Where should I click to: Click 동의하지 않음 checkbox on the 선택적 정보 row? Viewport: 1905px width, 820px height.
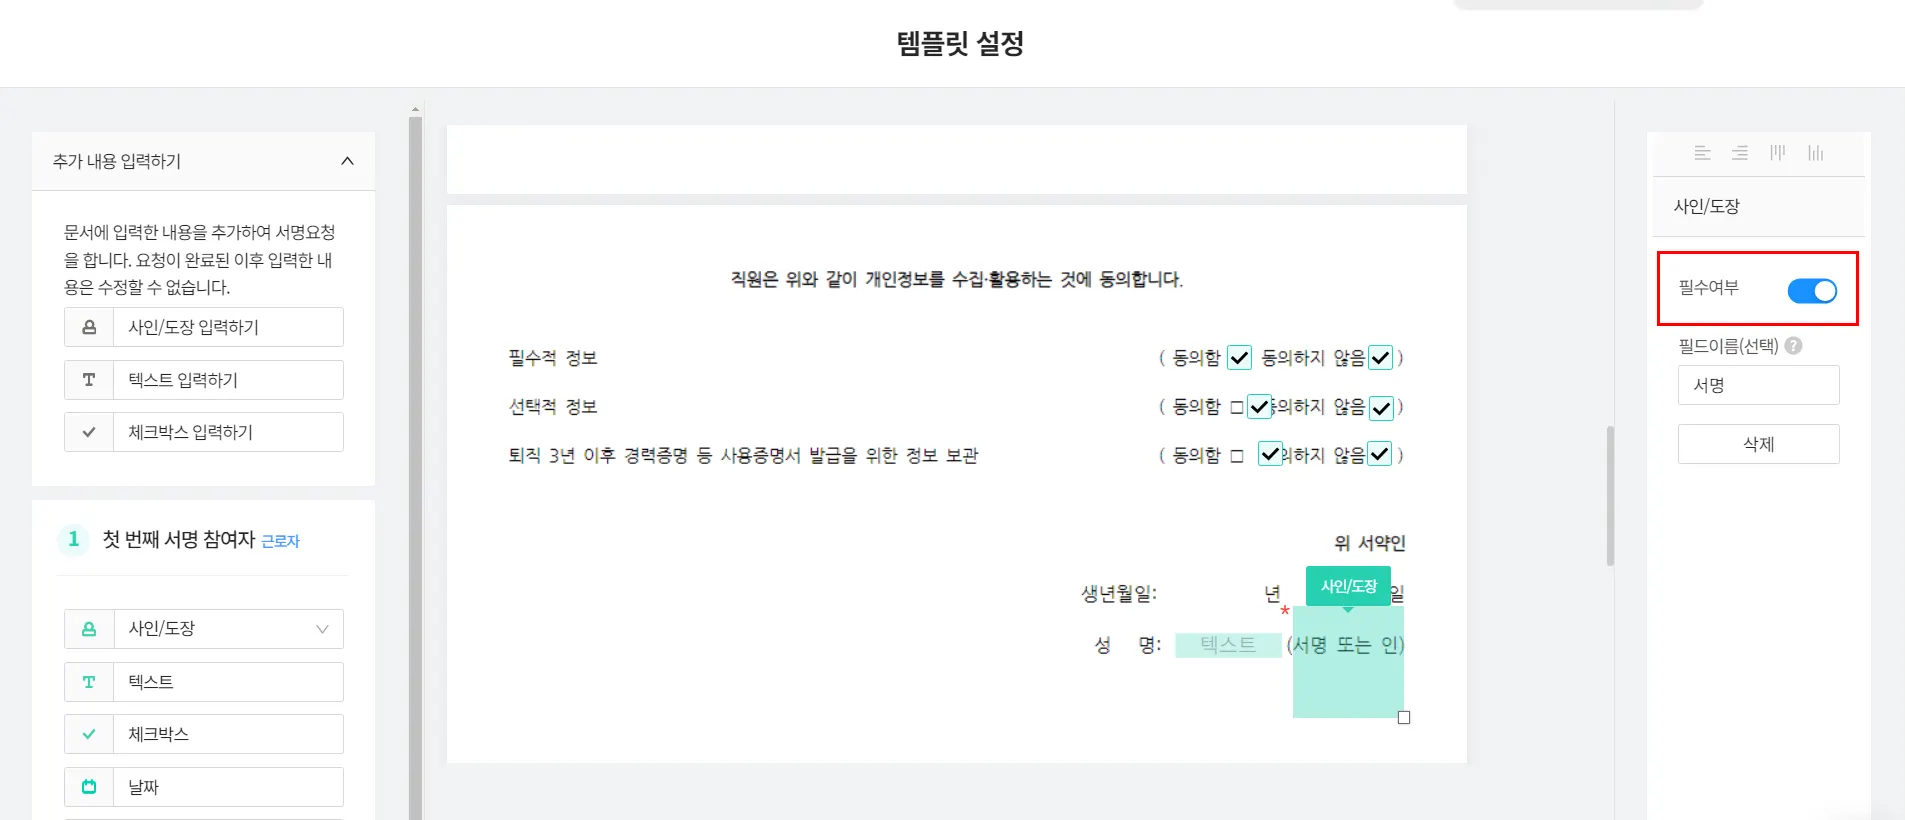(x=1381, y=408)
